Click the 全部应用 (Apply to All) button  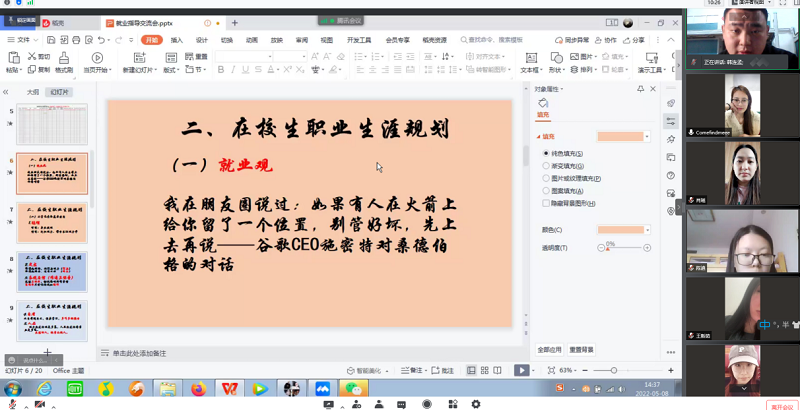[x=549, y=350]
